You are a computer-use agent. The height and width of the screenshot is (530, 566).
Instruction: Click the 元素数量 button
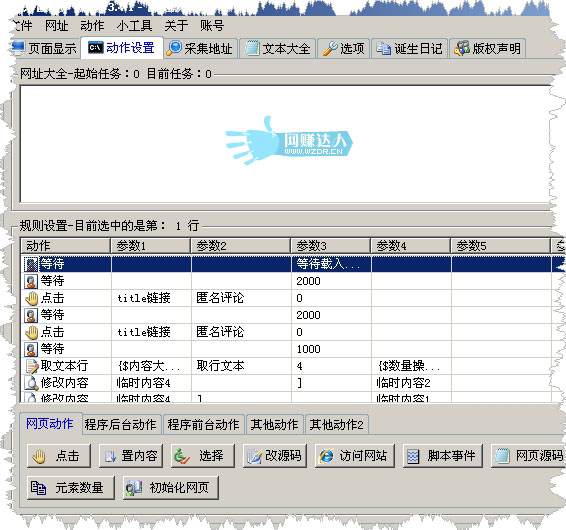tap(71, 488)
